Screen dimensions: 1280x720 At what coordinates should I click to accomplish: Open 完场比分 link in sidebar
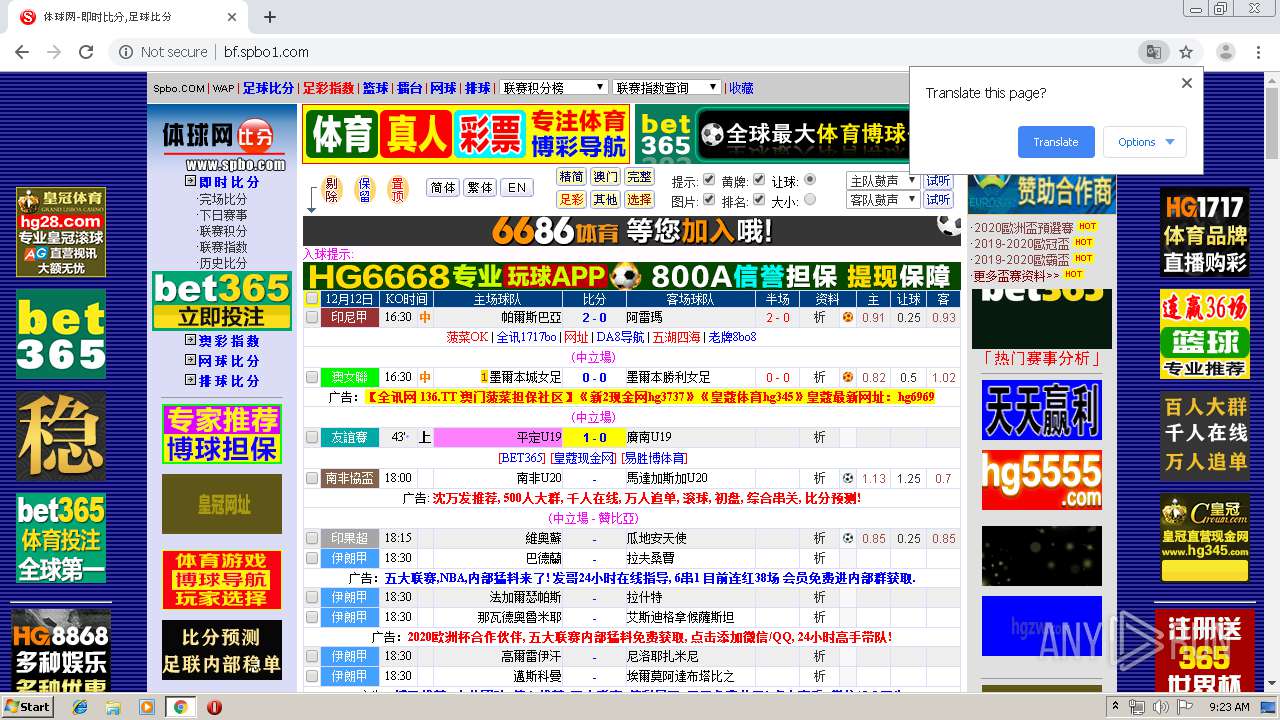coord(222,199)
